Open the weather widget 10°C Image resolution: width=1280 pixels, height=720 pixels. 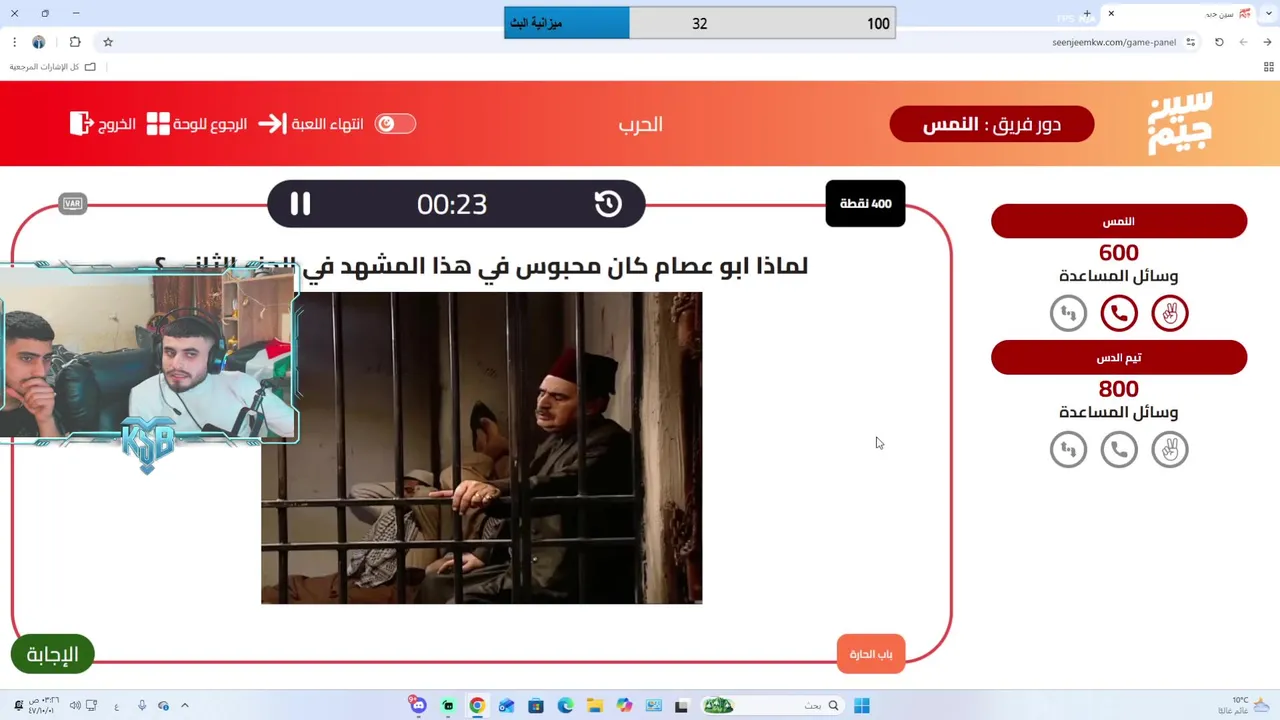1245,705
